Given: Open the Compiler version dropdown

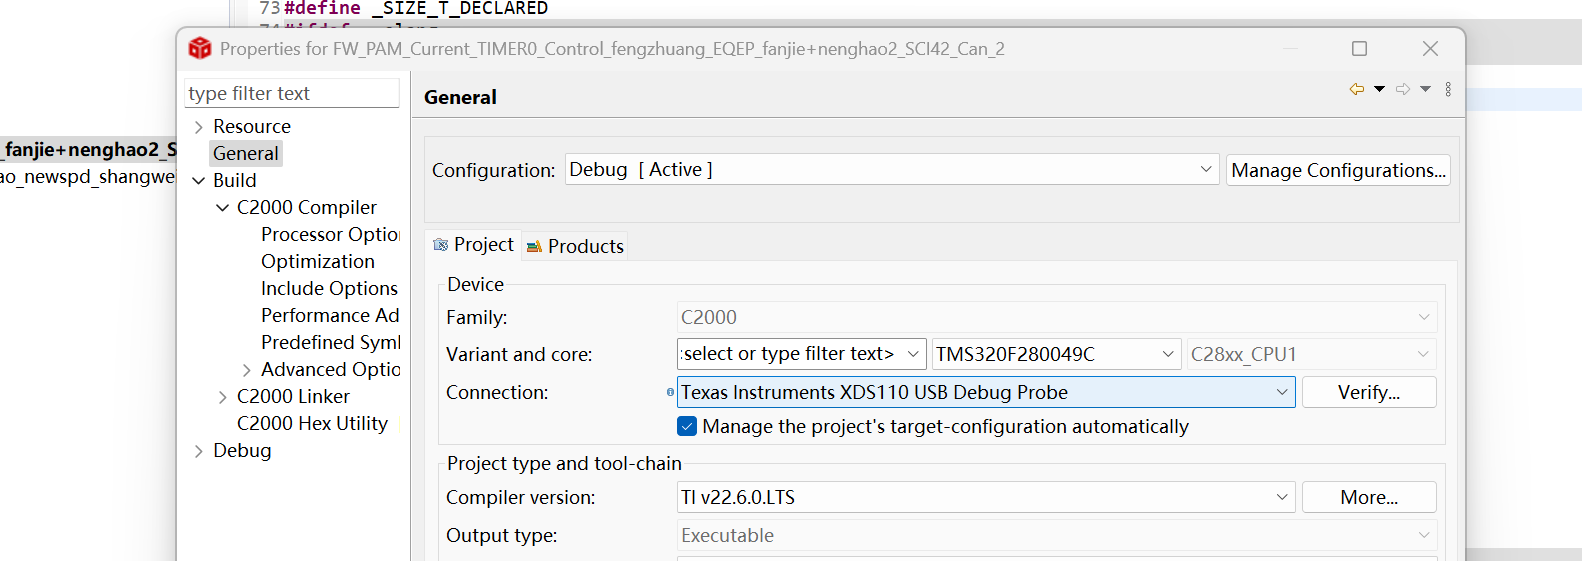Looking at the screenshot, I should click(x=986, y=497).
